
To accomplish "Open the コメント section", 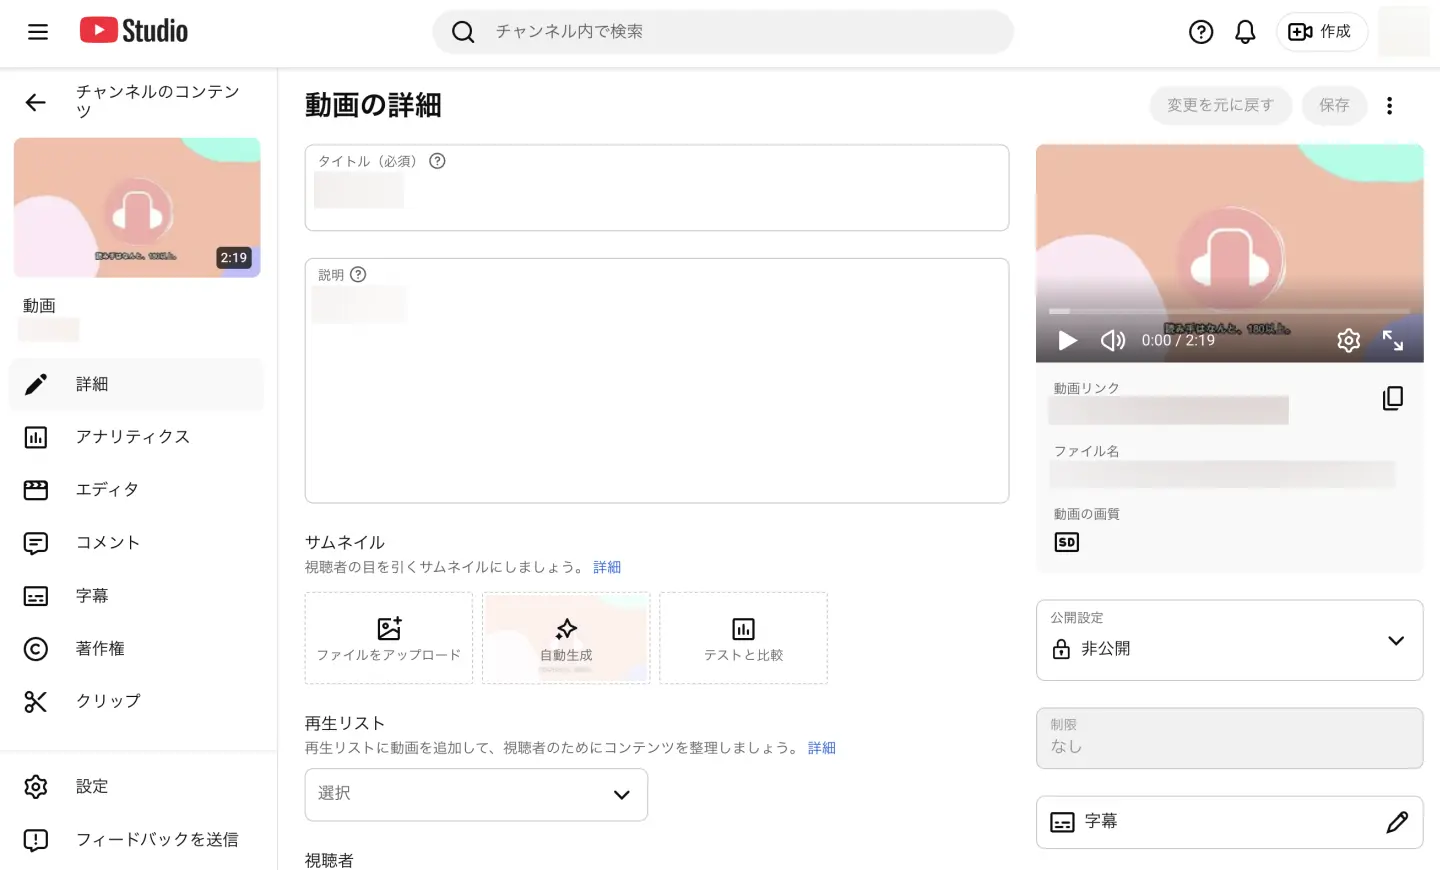I will pos(35,542).
